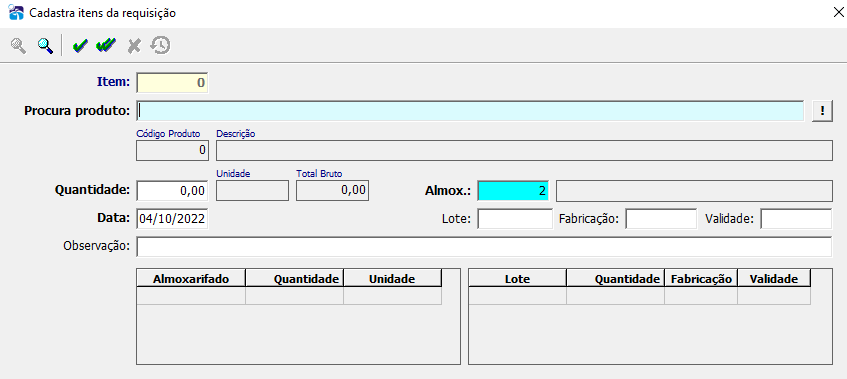The width and height of the screenshot is (847, 379).
Task: Click the Descrição field
Action: tap(524, 150)
